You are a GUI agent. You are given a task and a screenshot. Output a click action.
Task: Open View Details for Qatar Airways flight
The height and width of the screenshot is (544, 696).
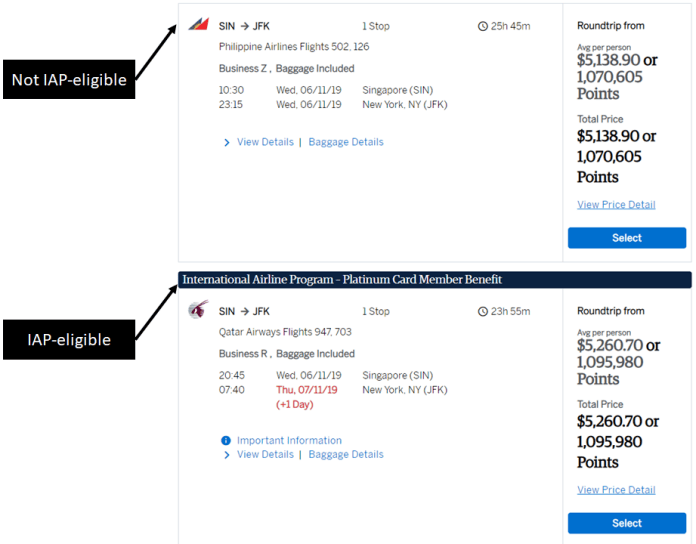265,454
